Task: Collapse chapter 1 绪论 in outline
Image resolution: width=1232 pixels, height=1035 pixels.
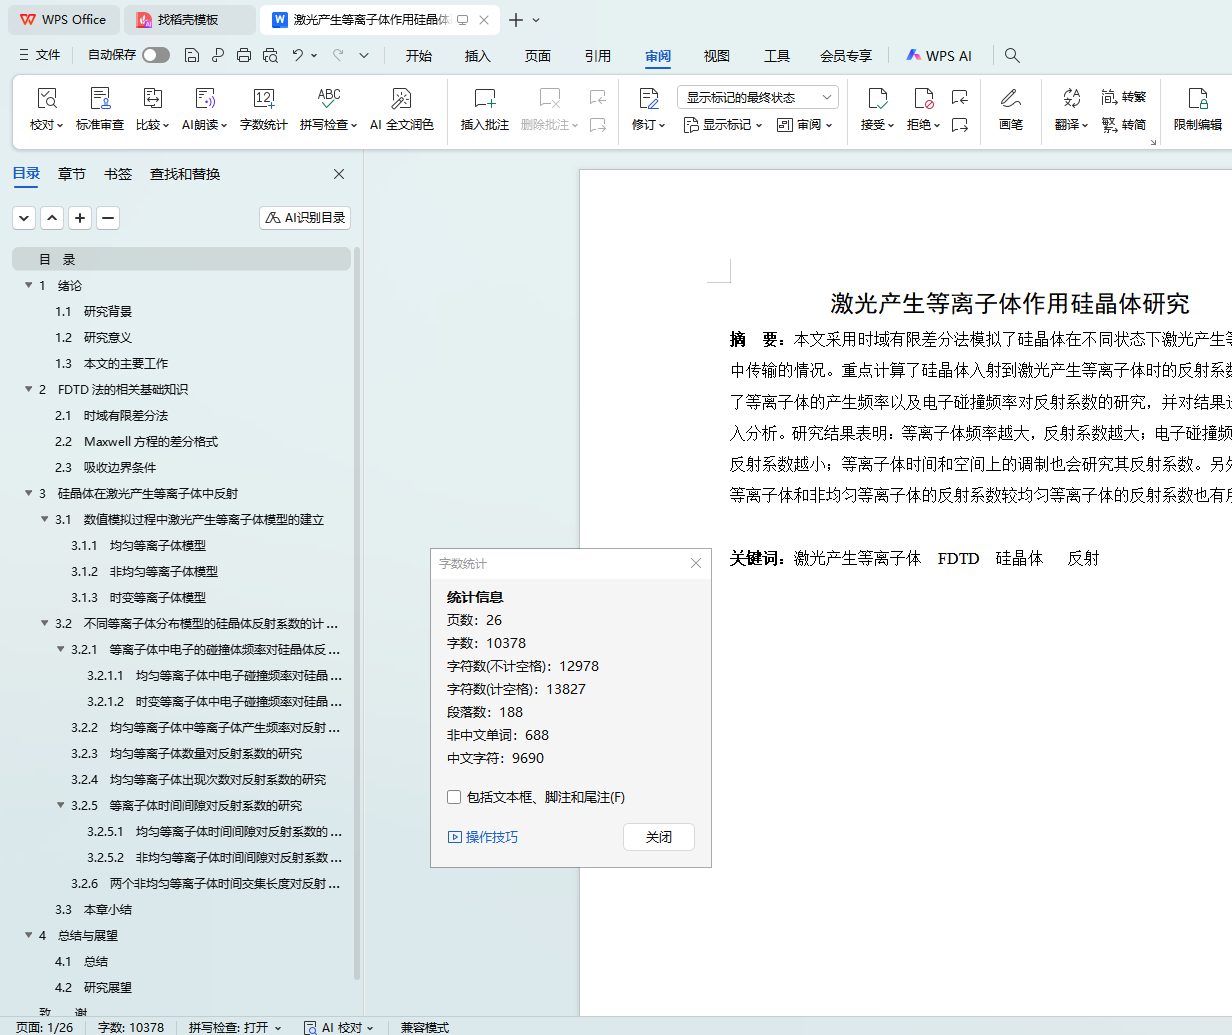Action: [x=29, y=285]
